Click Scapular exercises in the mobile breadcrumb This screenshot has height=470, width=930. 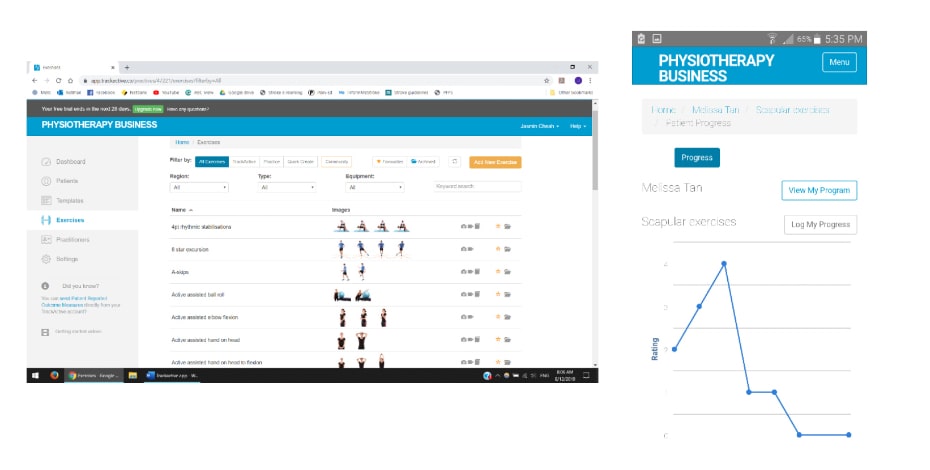pyautogui.click(x=792, y=110)
